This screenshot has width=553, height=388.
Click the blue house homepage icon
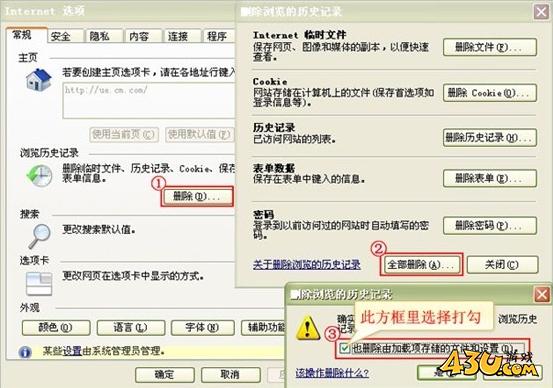click(x=39, y=79)
